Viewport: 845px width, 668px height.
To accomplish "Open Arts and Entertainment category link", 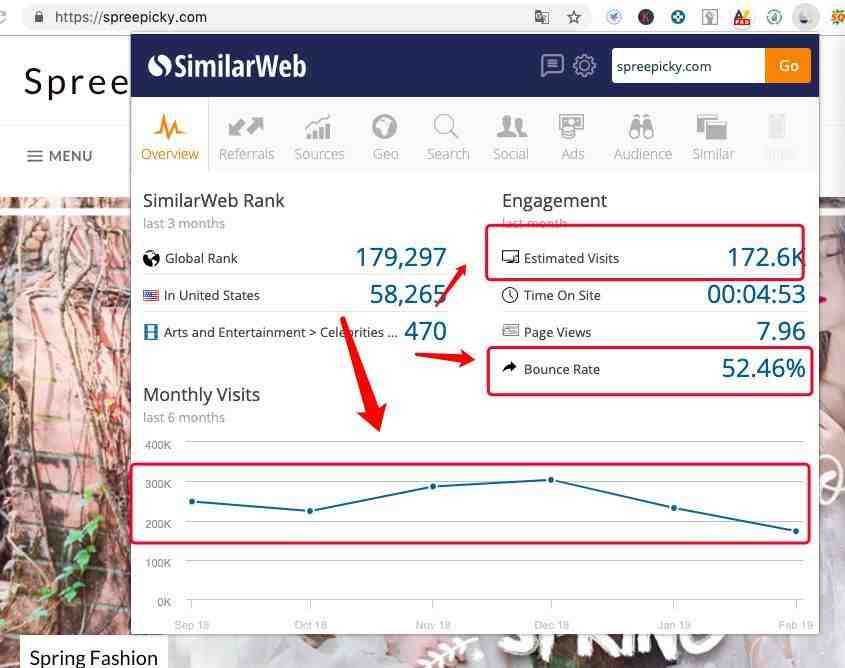I will [x=280, y=332].
